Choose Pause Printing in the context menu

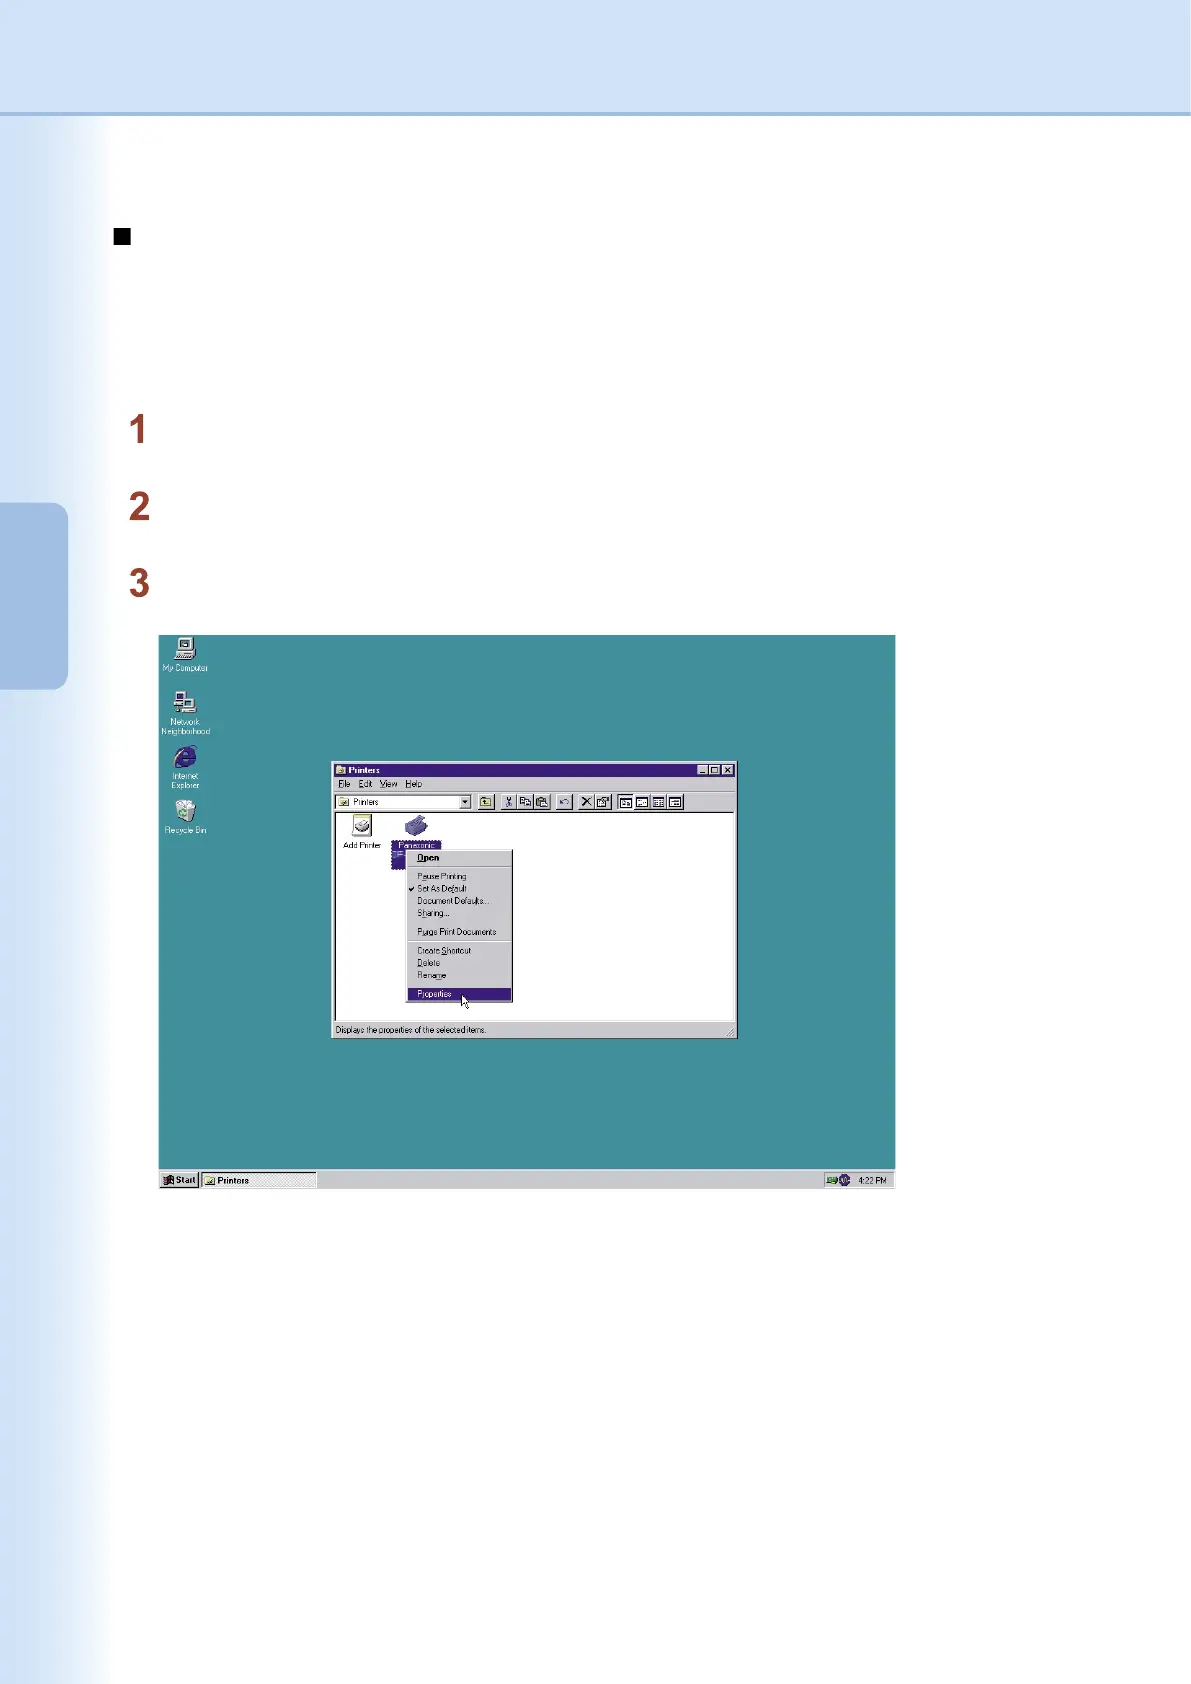[459, 876]
